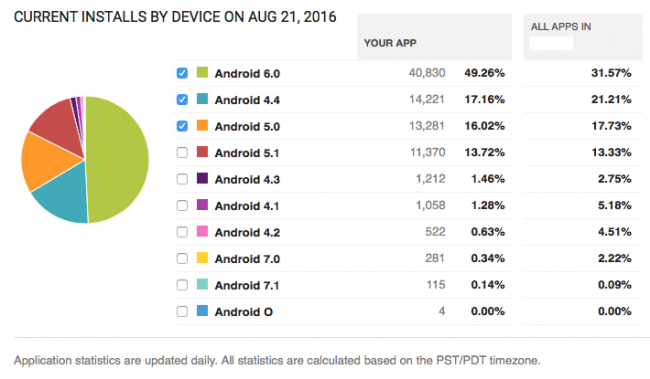
Task: Click the teal Android 4.4 pie slice
Action: 64,195
